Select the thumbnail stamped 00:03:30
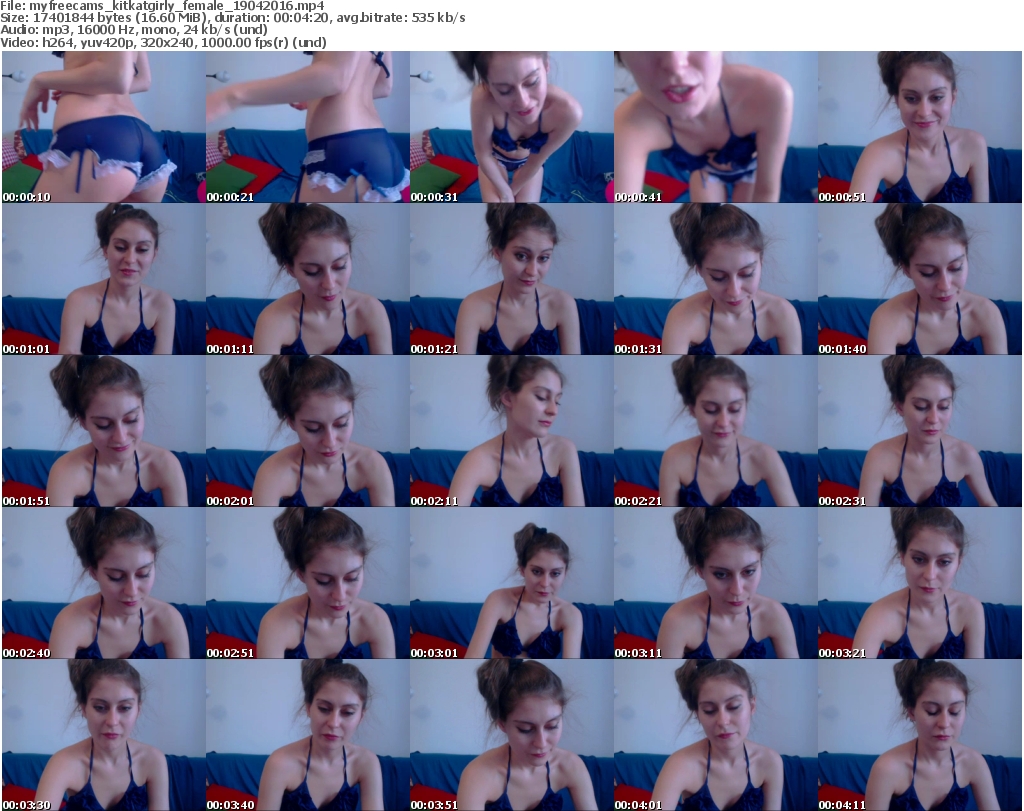 point(104,735)
